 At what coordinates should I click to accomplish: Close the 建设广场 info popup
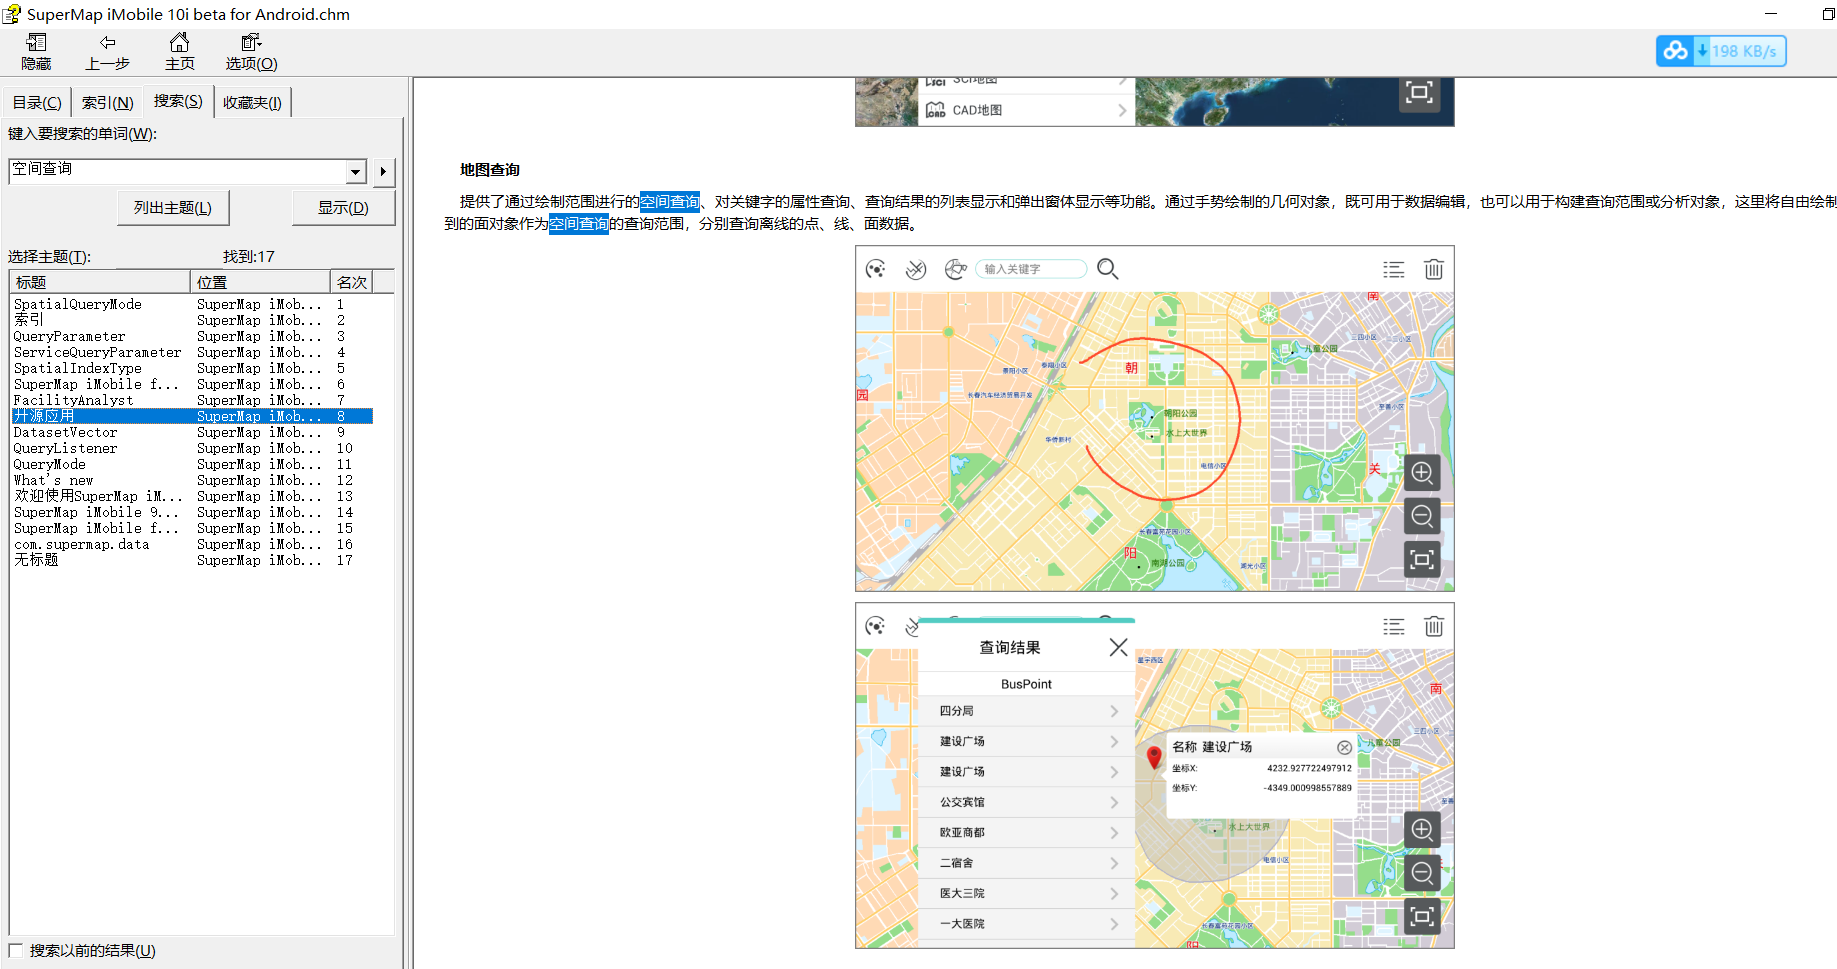point(1344,747)
